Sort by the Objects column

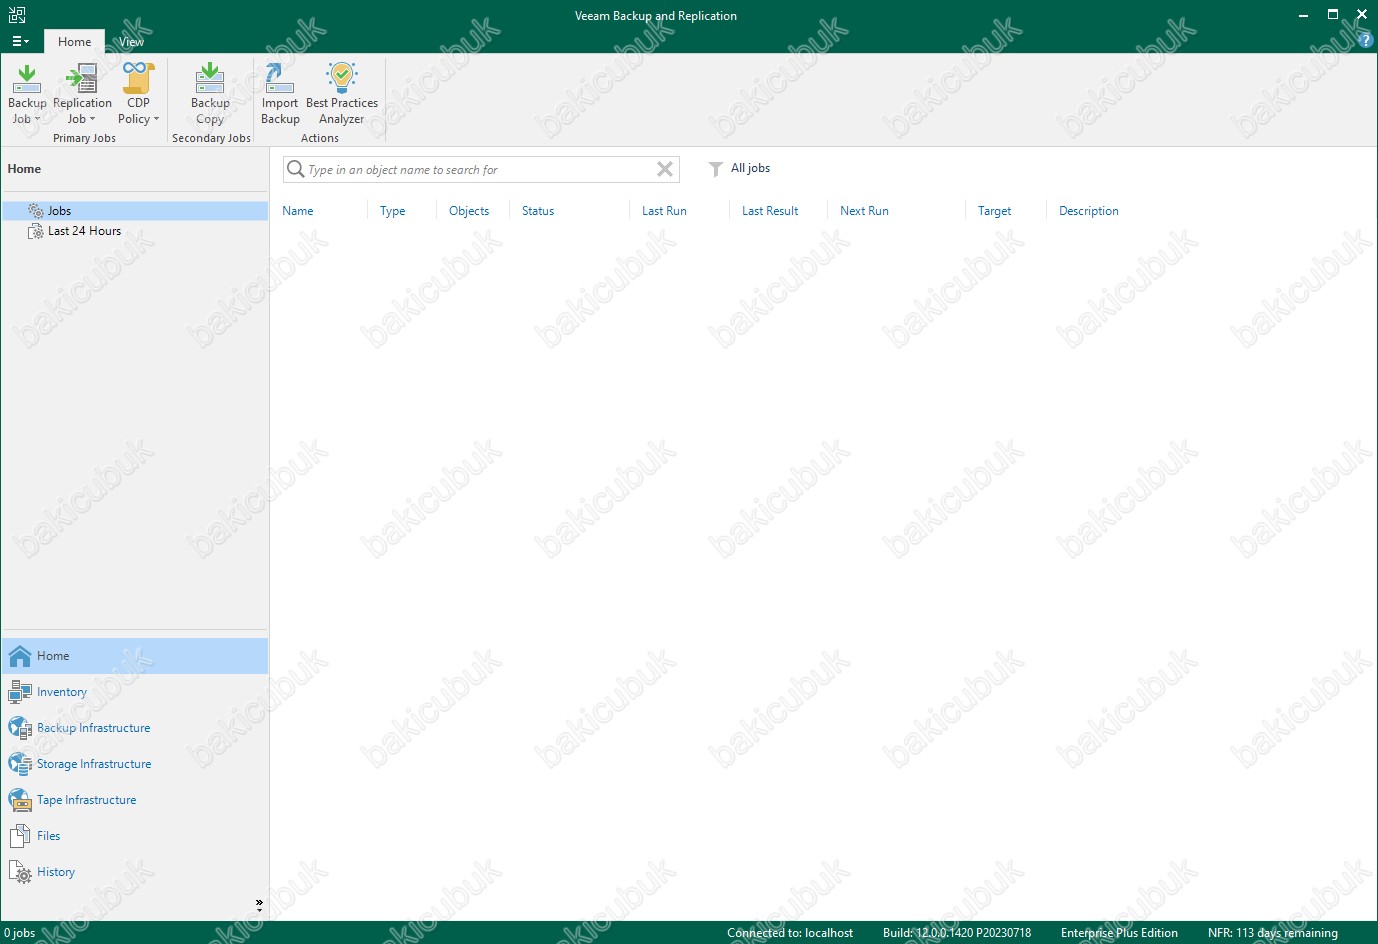[x=469, y=211]
